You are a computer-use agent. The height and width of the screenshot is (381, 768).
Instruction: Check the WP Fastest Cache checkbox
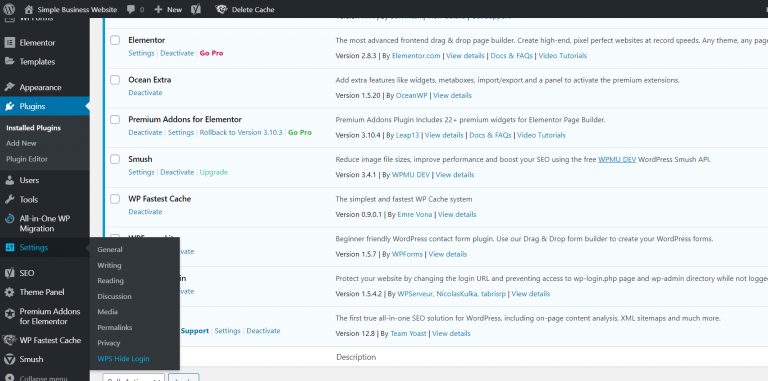point(115,199)
